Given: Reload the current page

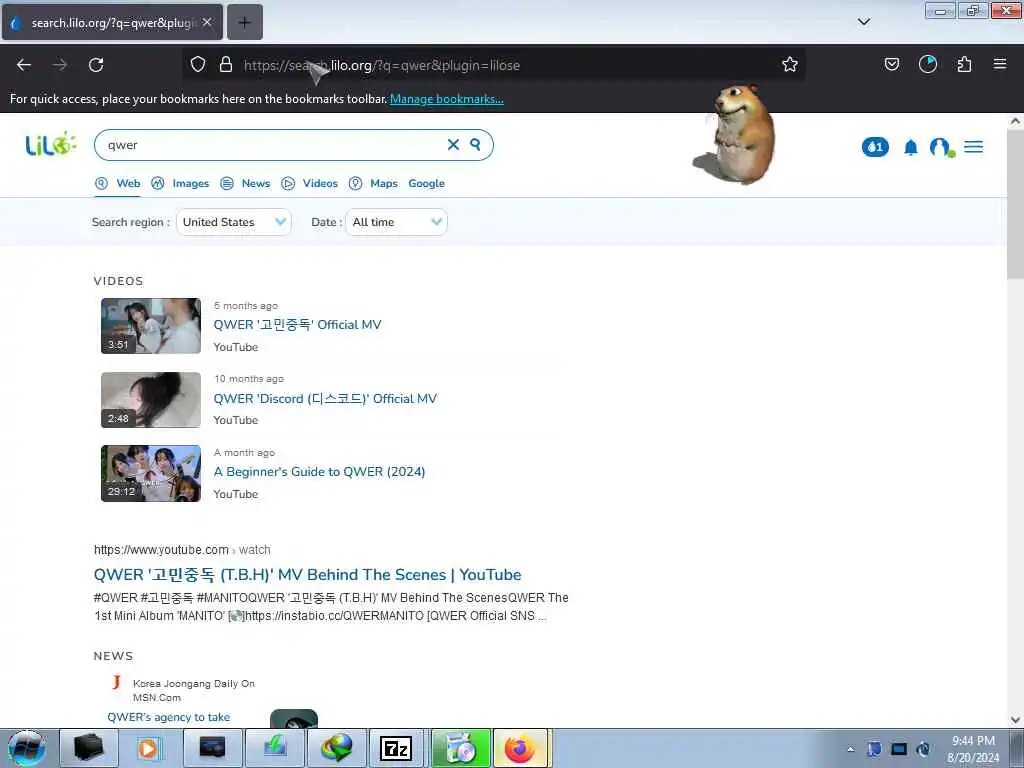Looking at the screenshot, I should (96, 65).
